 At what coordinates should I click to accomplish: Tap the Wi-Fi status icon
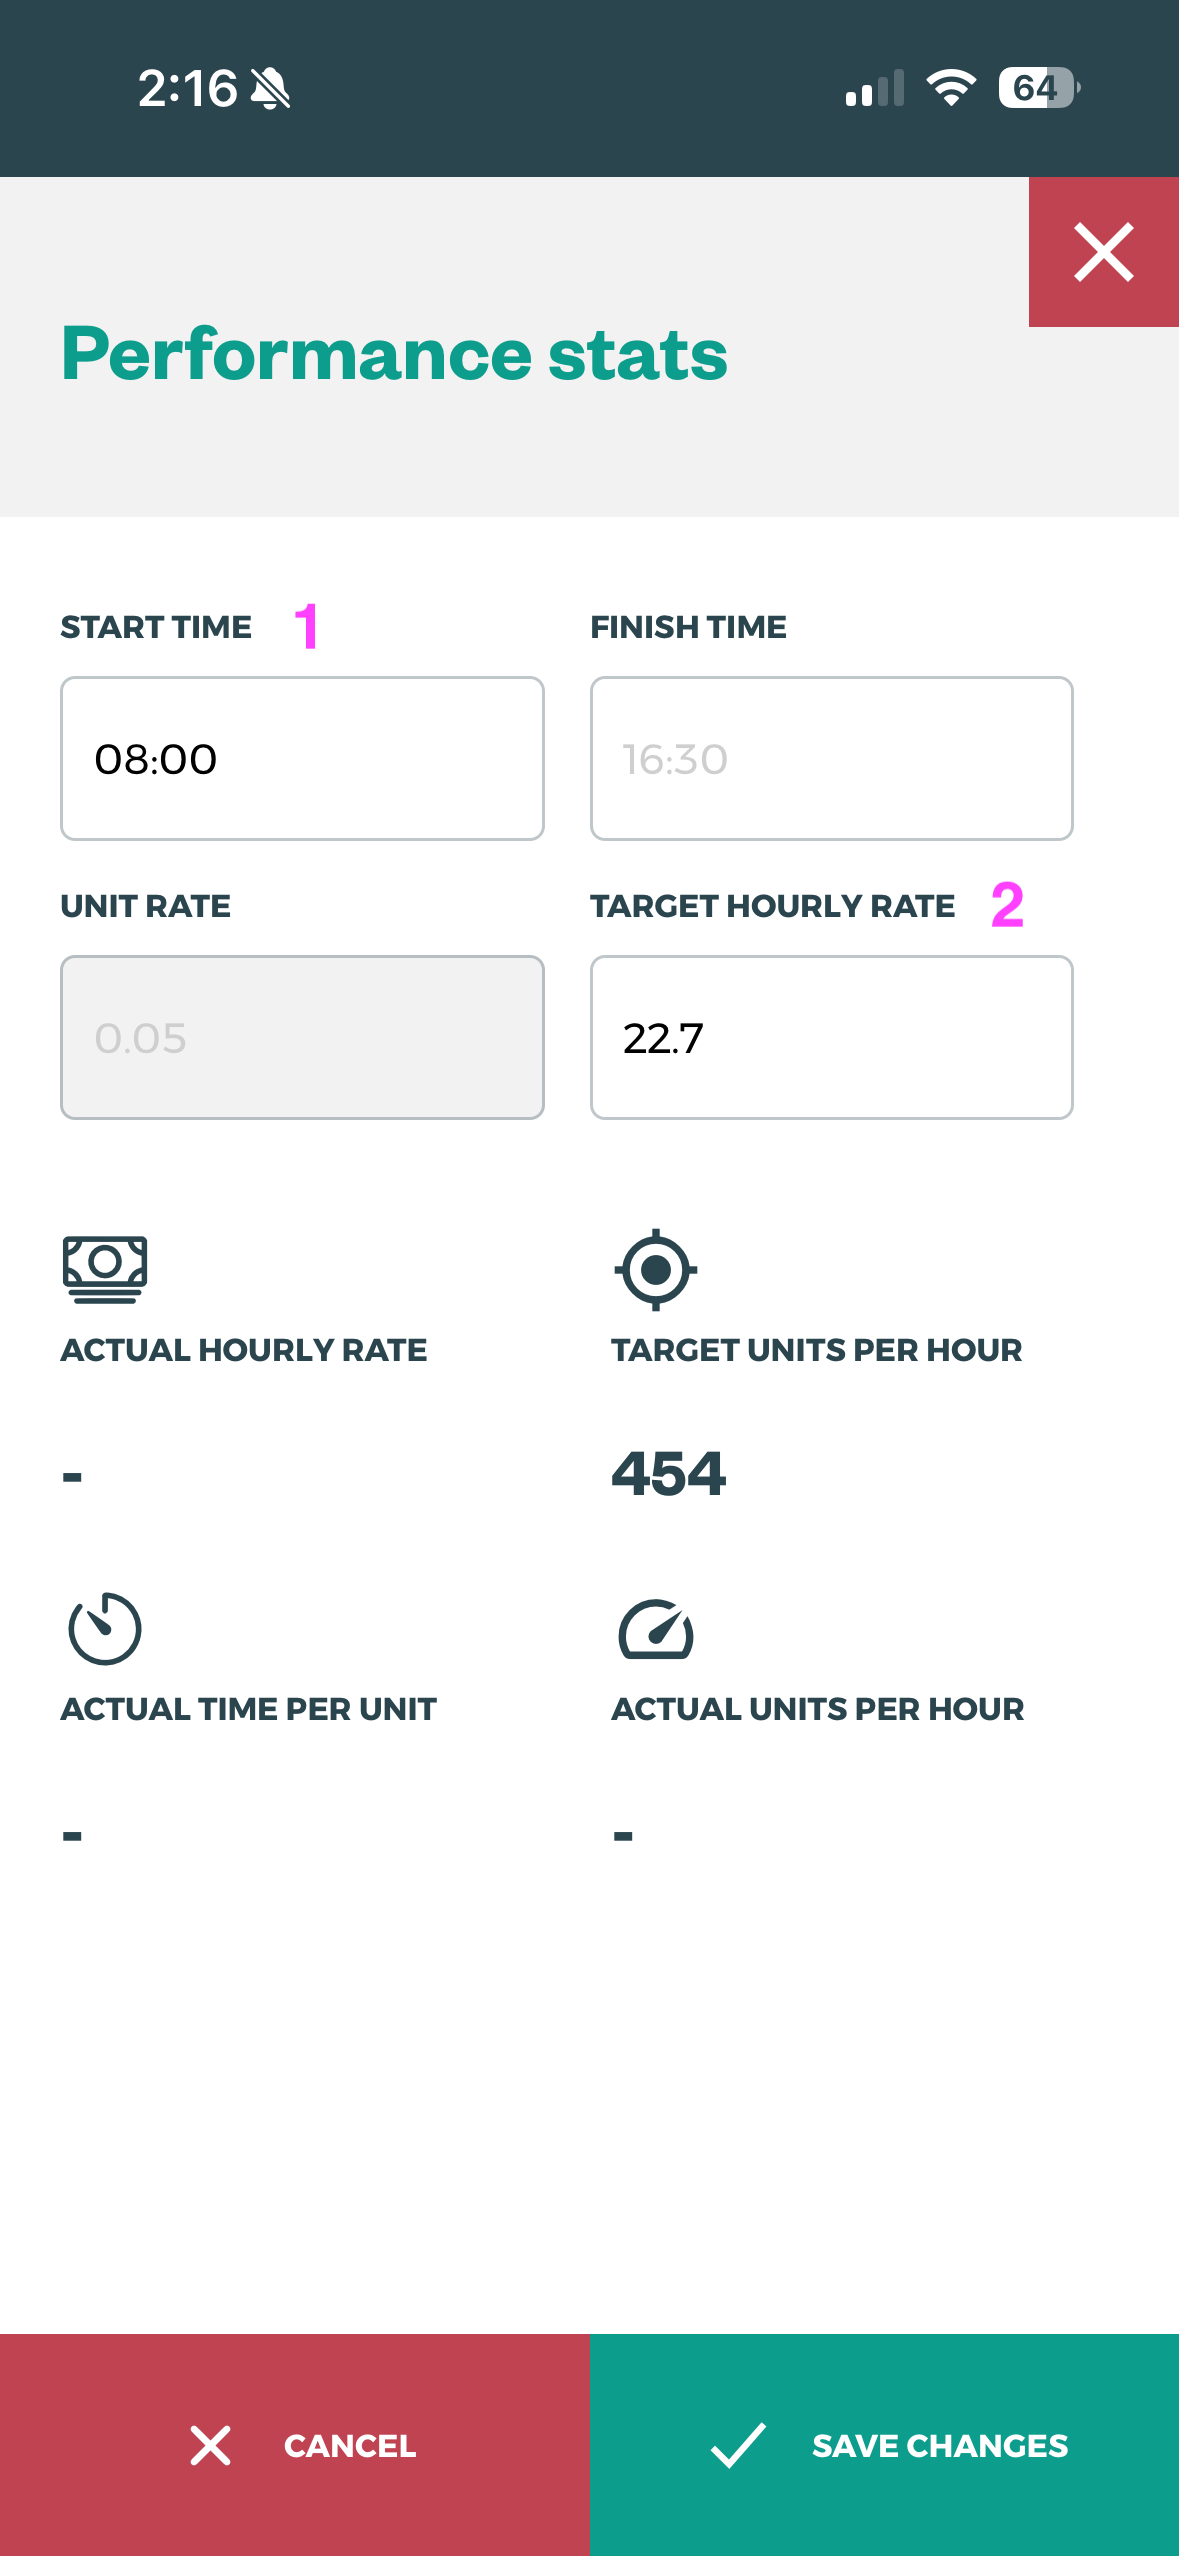point(951,88)
